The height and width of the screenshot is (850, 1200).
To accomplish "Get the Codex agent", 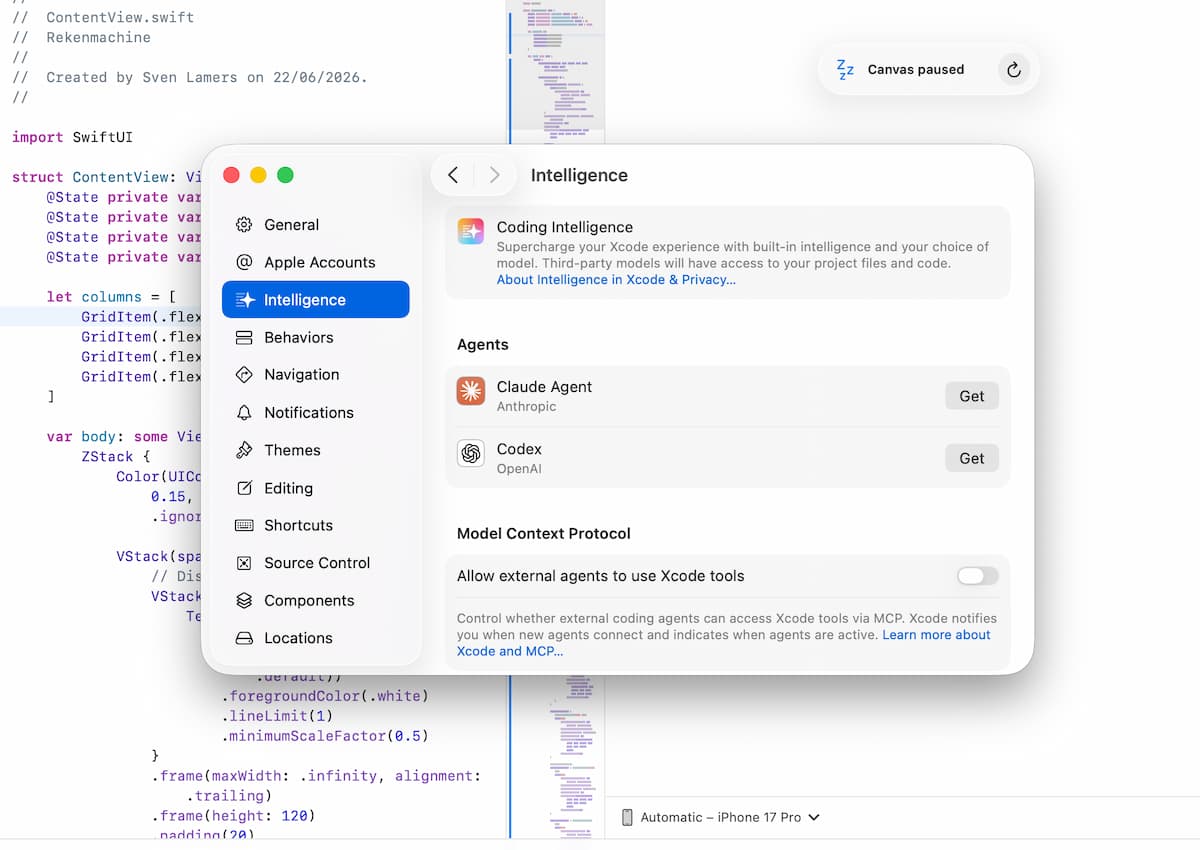I will pos(972,458).
